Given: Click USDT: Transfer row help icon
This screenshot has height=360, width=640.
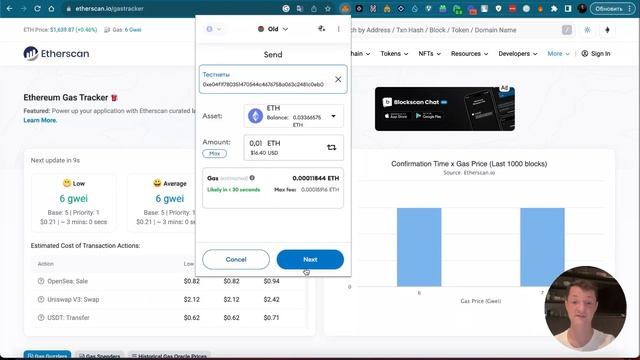Looking at the screenshot, I should (x=41, y=318).
